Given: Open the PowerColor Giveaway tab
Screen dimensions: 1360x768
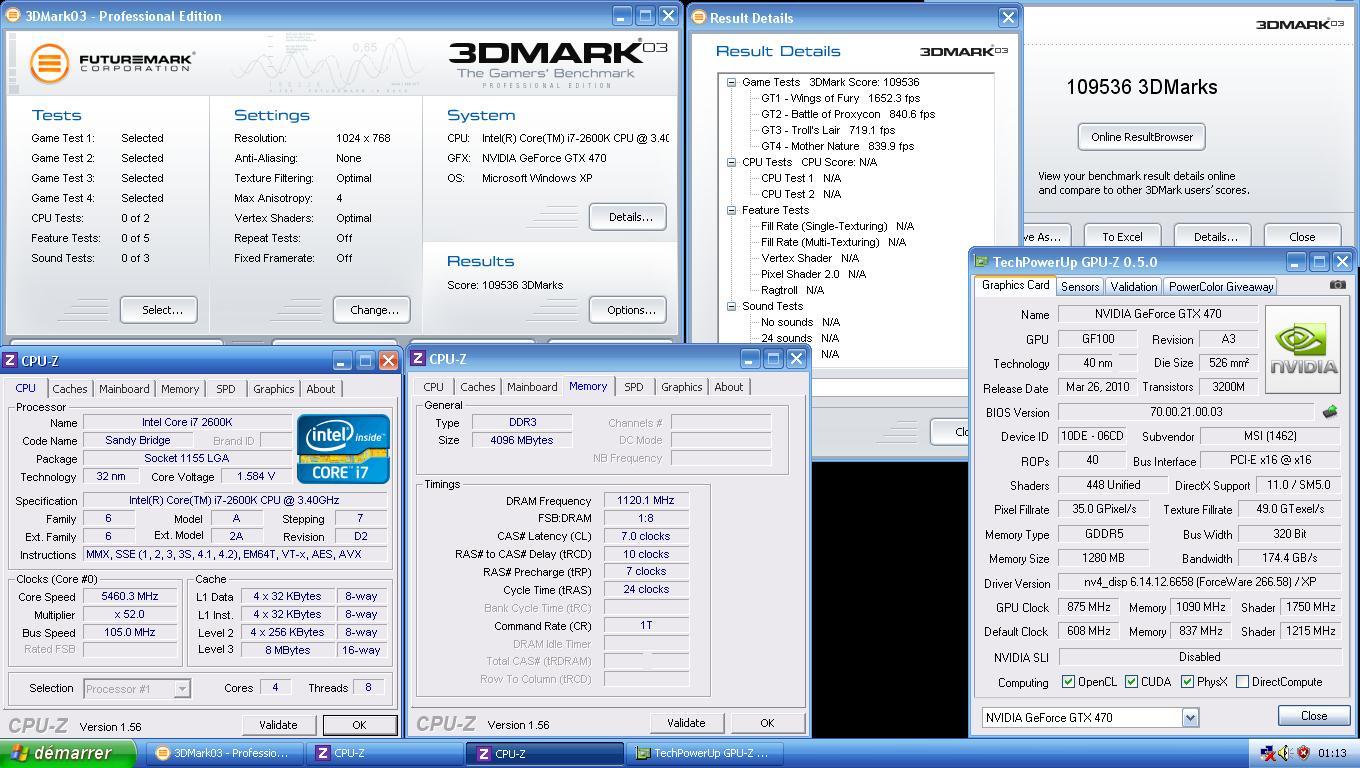Looking at the screenshot, I should 1221,286.
